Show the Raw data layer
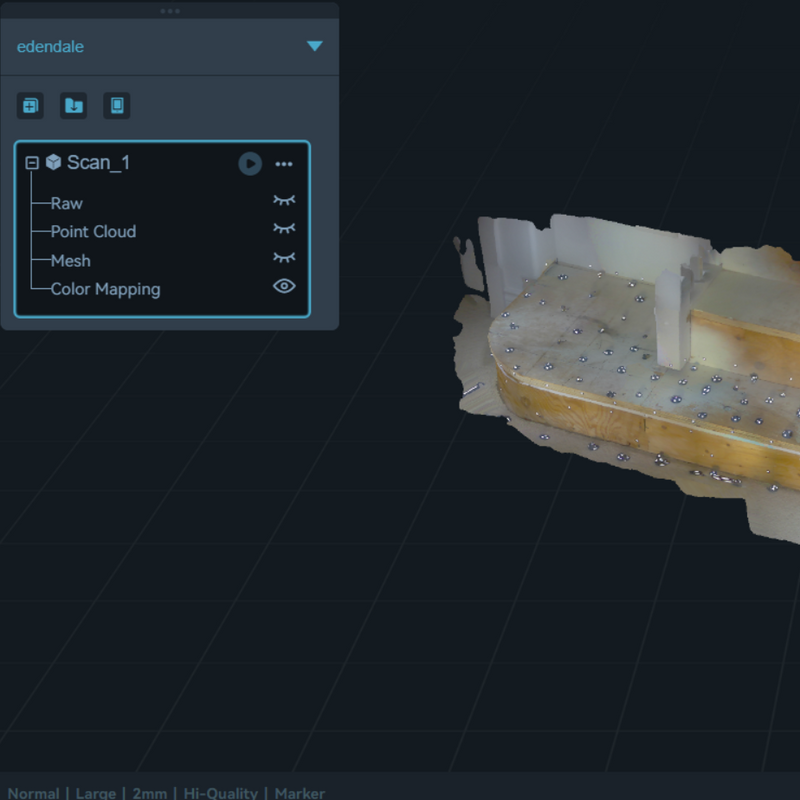Viewport: 800px width, 800px height. coord(284,200)
